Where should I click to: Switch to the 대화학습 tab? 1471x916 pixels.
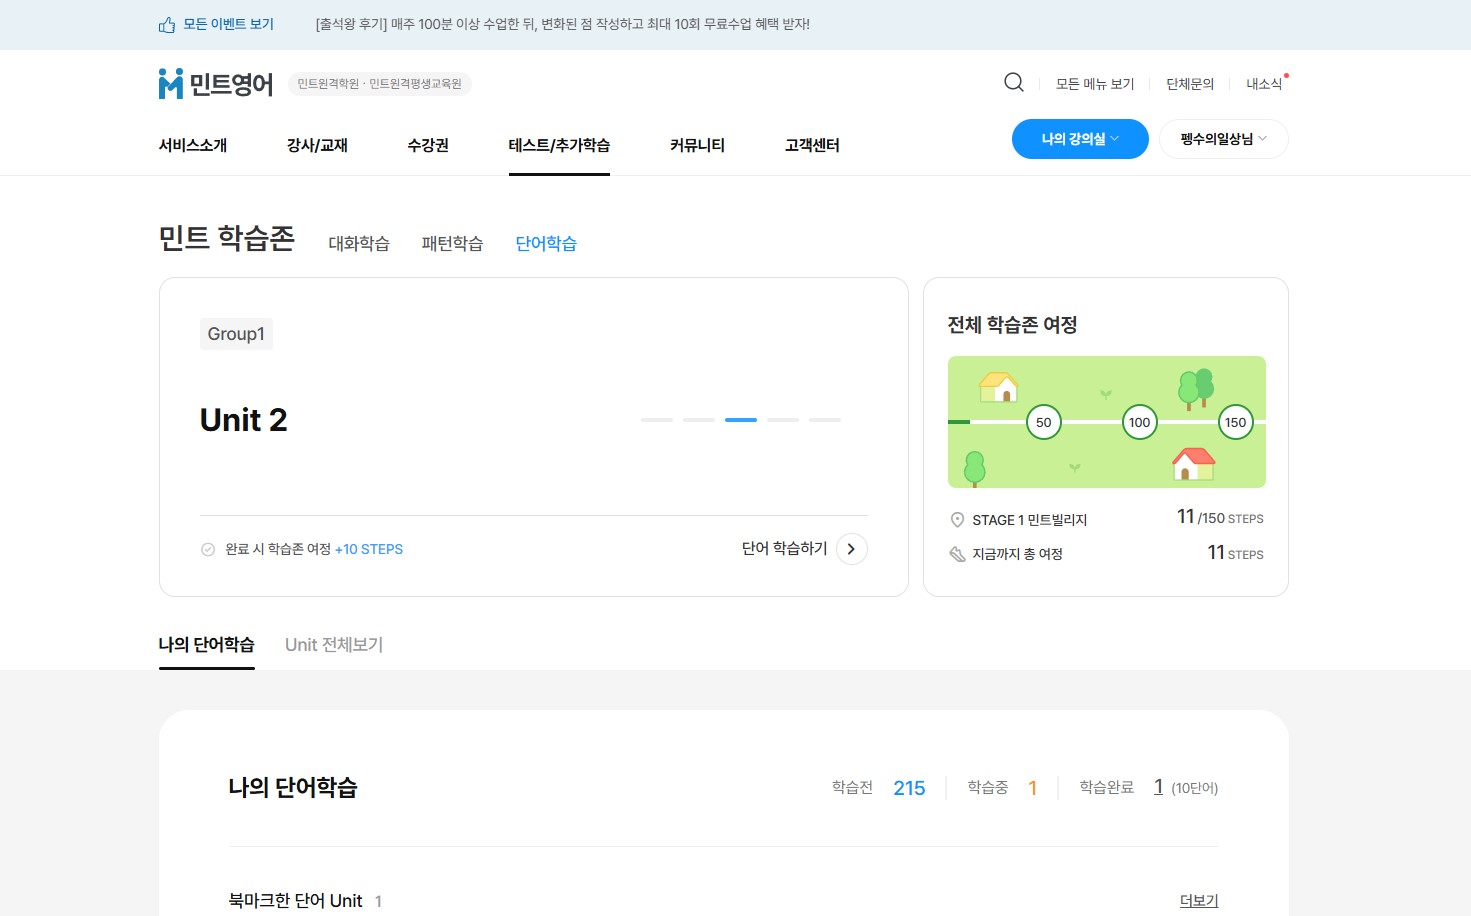click(x=359, y=243)
